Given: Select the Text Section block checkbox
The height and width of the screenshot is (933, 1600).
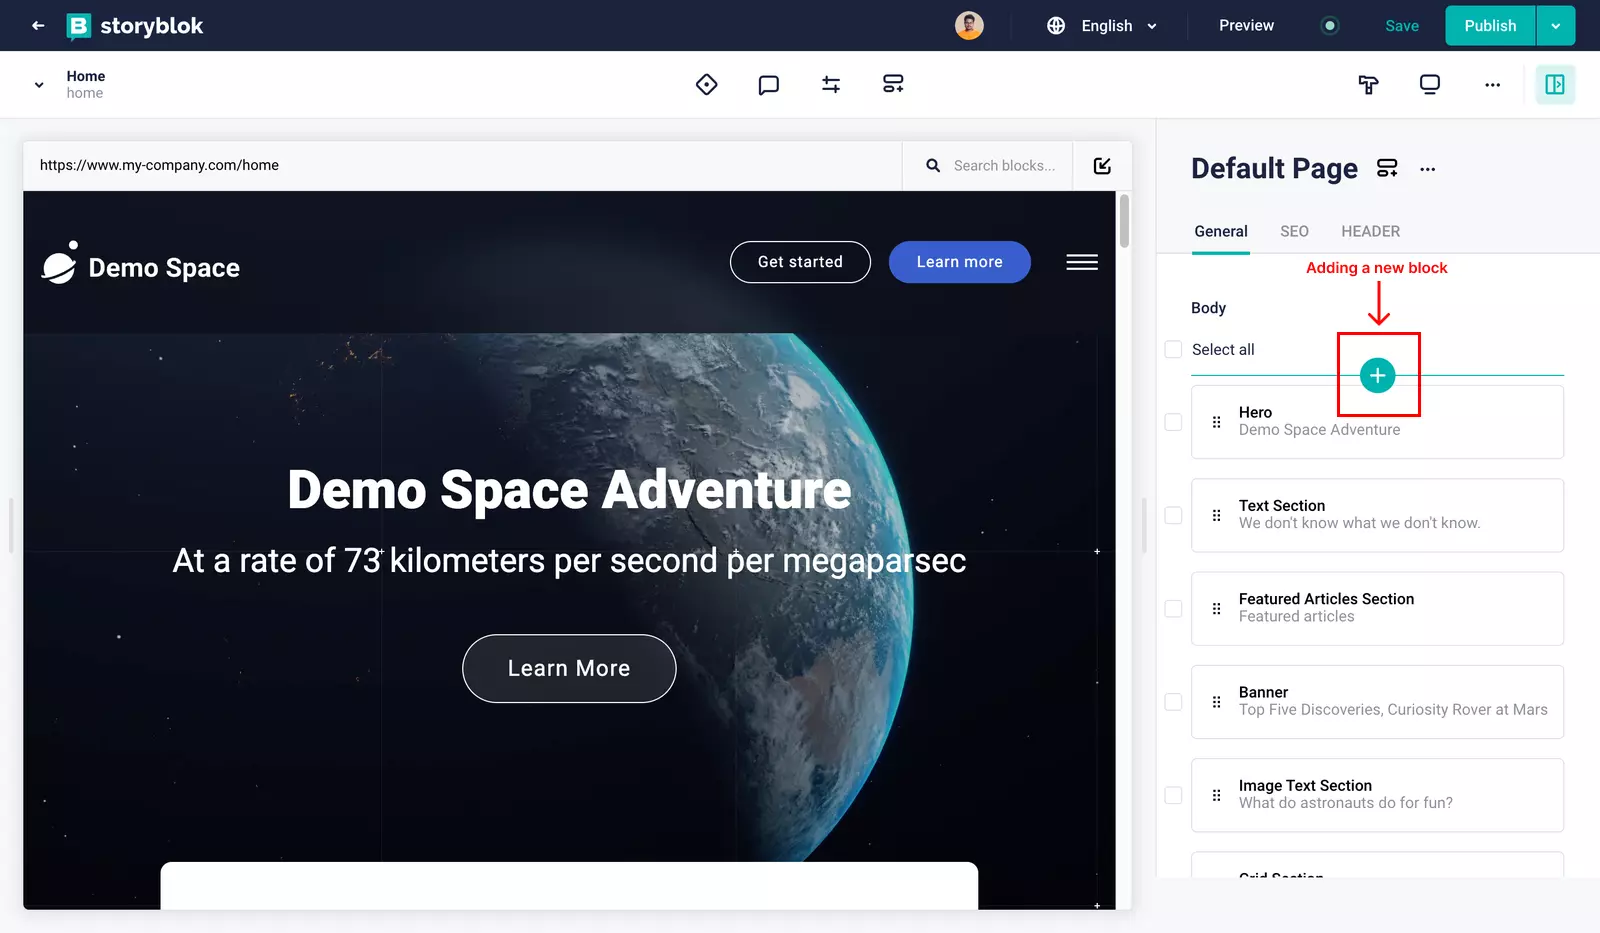Looking at the screenshot, I should pos(1173,515).
